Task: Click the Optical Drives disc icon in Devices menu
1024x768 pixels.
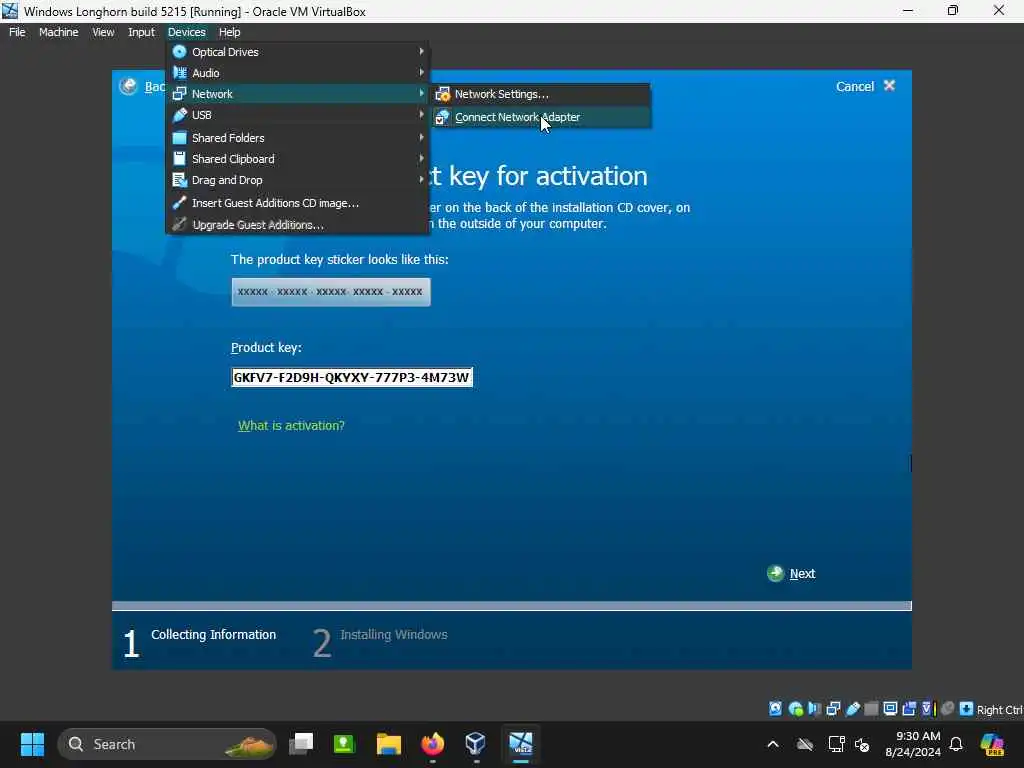Action: pyautogui.click(x=180, y=52)
